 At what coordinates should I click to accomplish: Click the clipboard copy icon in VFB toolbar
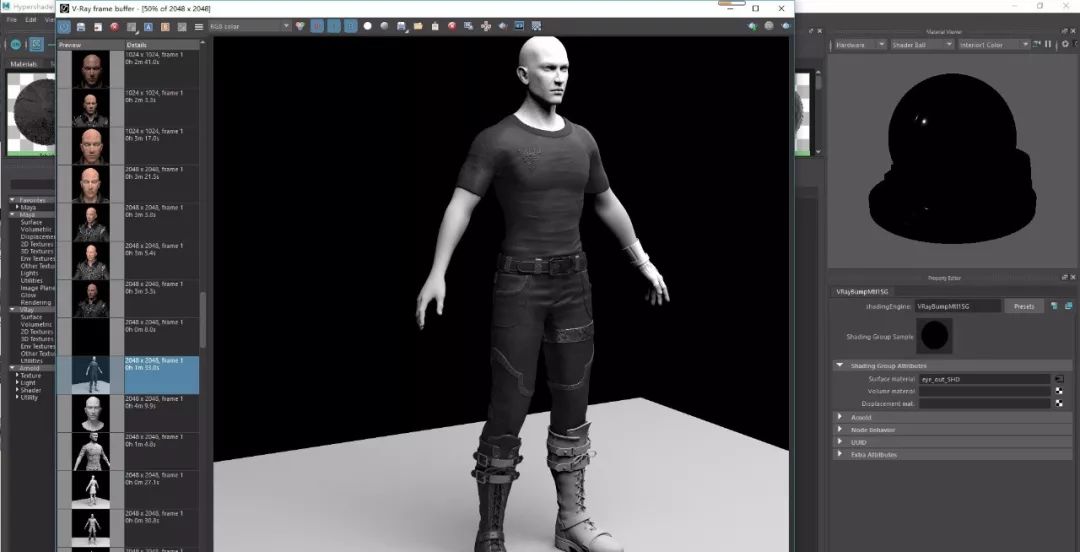[x=435, y=26]
